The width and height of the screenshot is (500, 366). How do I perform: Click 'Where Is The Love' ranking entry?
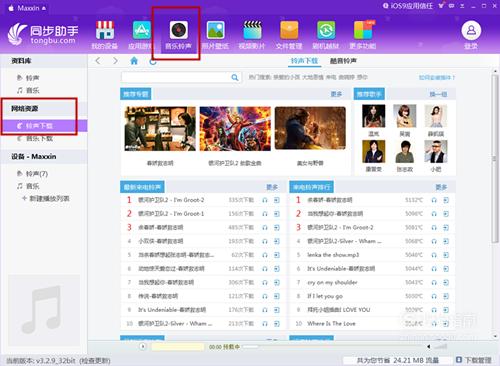click(331, 323)
